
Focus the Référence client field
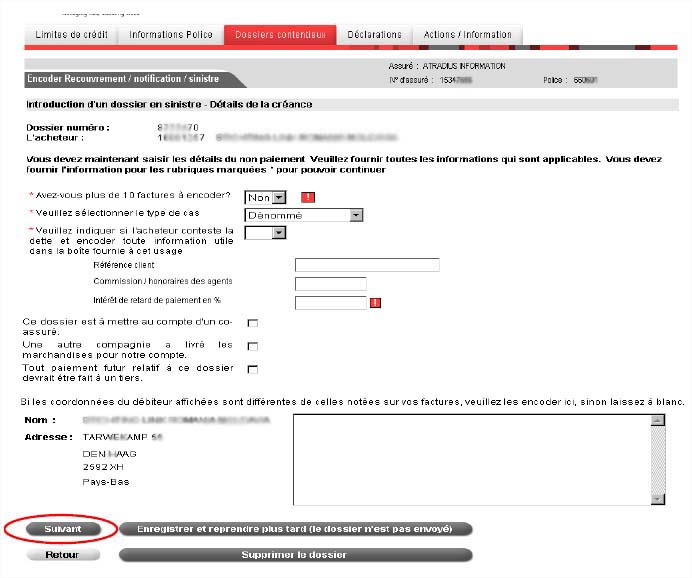tap(367, 265)
